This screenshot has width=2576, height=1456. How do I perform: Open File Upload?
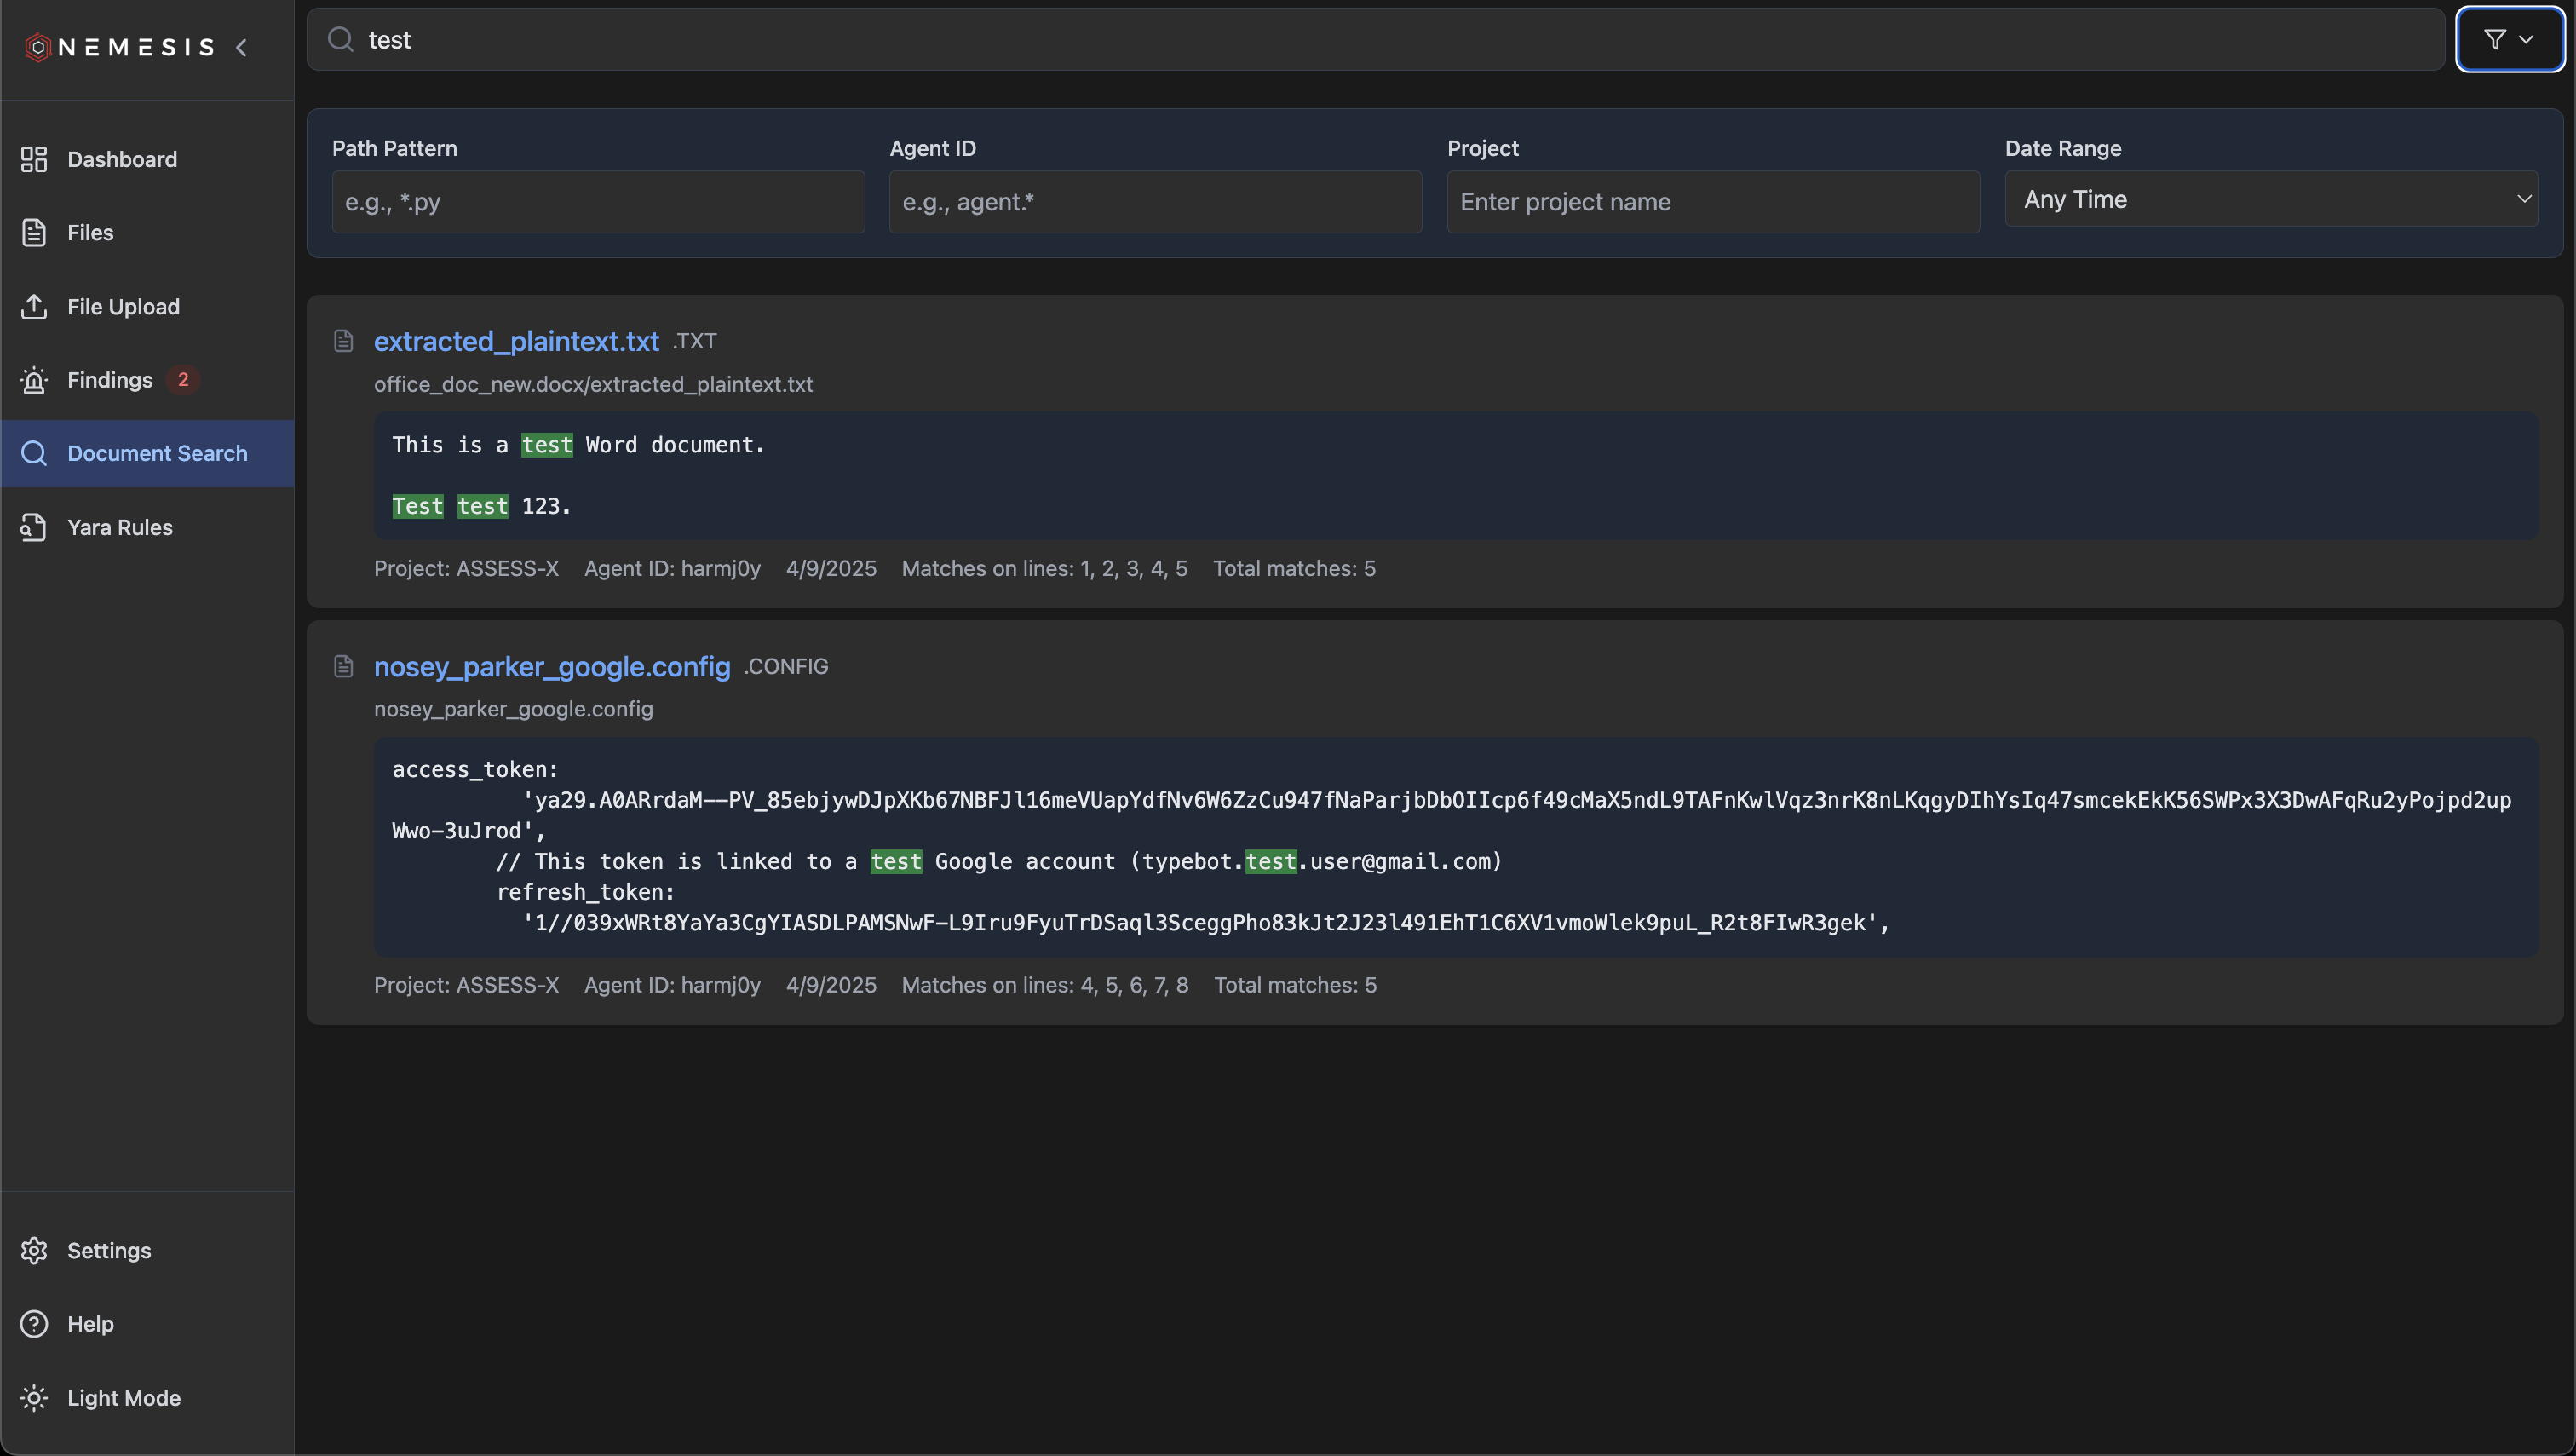123,307
